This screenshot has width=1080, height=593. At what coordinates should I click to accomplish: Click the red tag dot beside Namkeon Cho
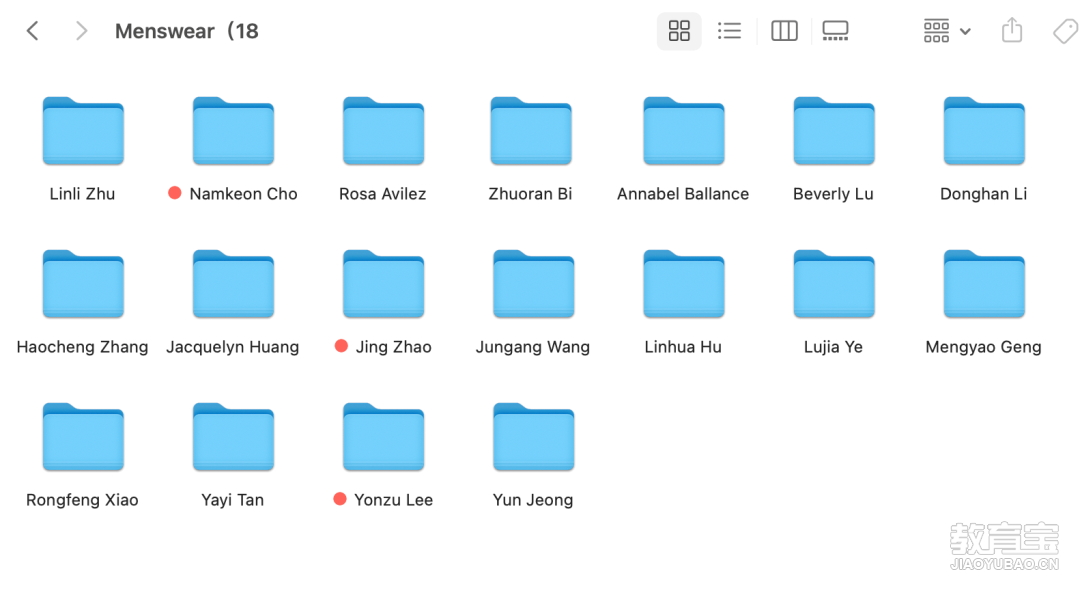point(175,194)
